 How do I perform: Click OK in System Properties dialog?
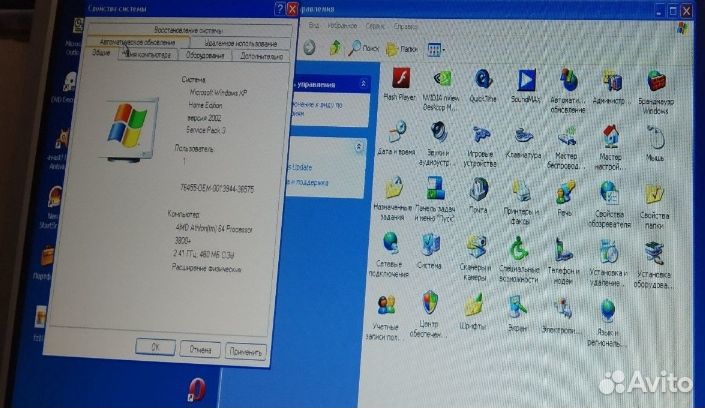(x=156, y=347)
